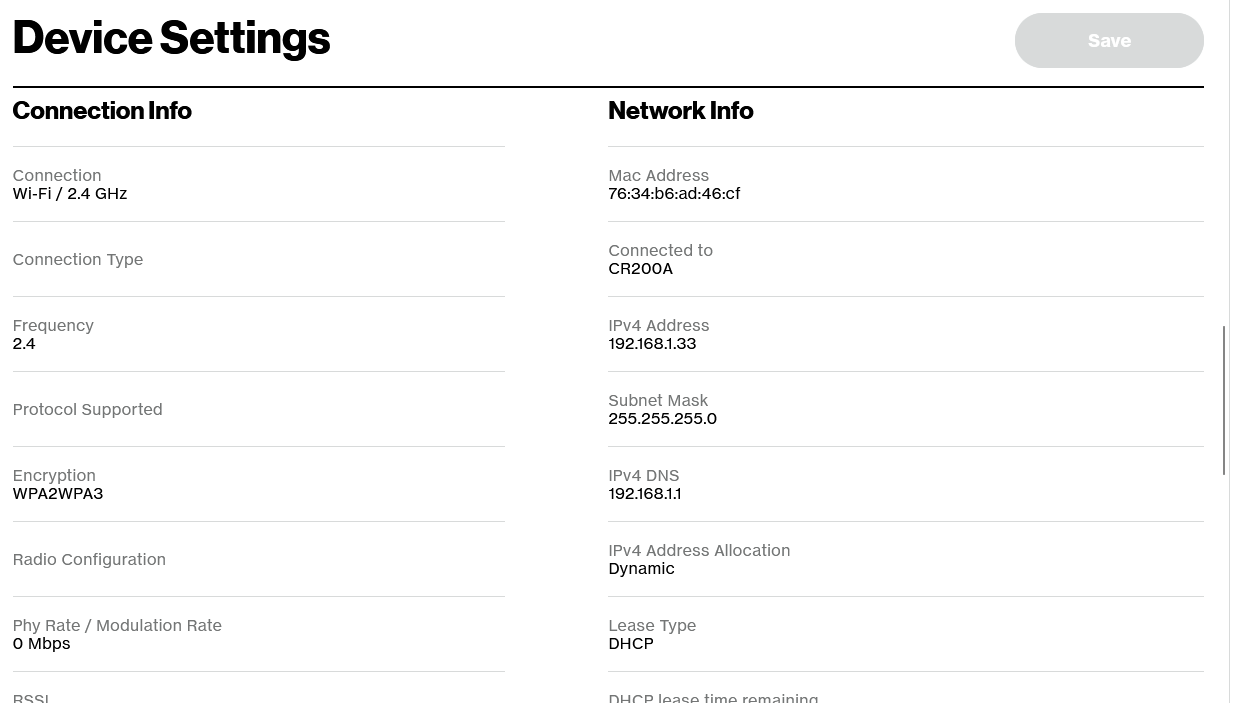Viewport: 1252px width, 703px height.
Task: Click the Mac Address value 76:34:b6:ad:46:cf
Action: tap(674, 194)
